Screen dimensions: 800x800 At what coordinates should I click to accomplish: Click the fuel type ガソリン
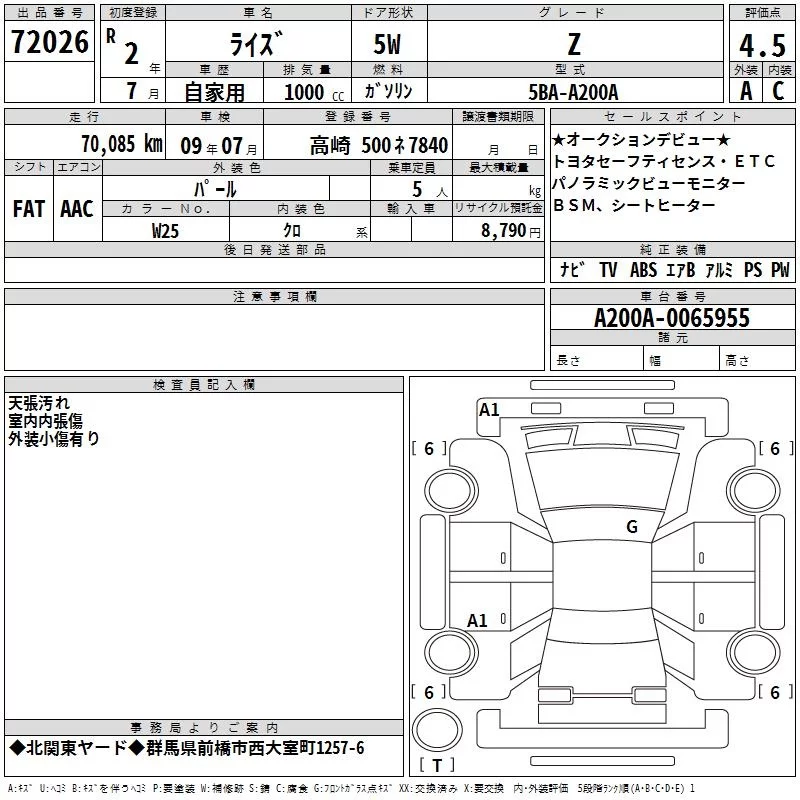388,91
